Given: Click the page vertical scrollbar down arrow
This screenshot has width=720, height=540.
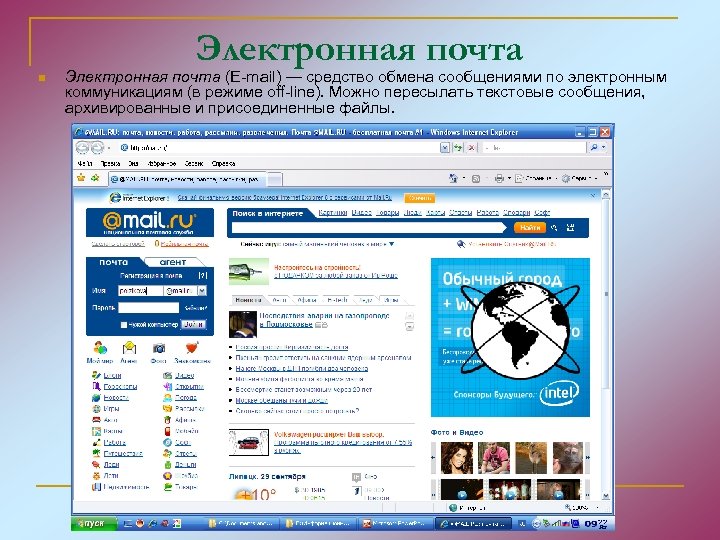Looking at the screenshot, I should coord(606,496).
